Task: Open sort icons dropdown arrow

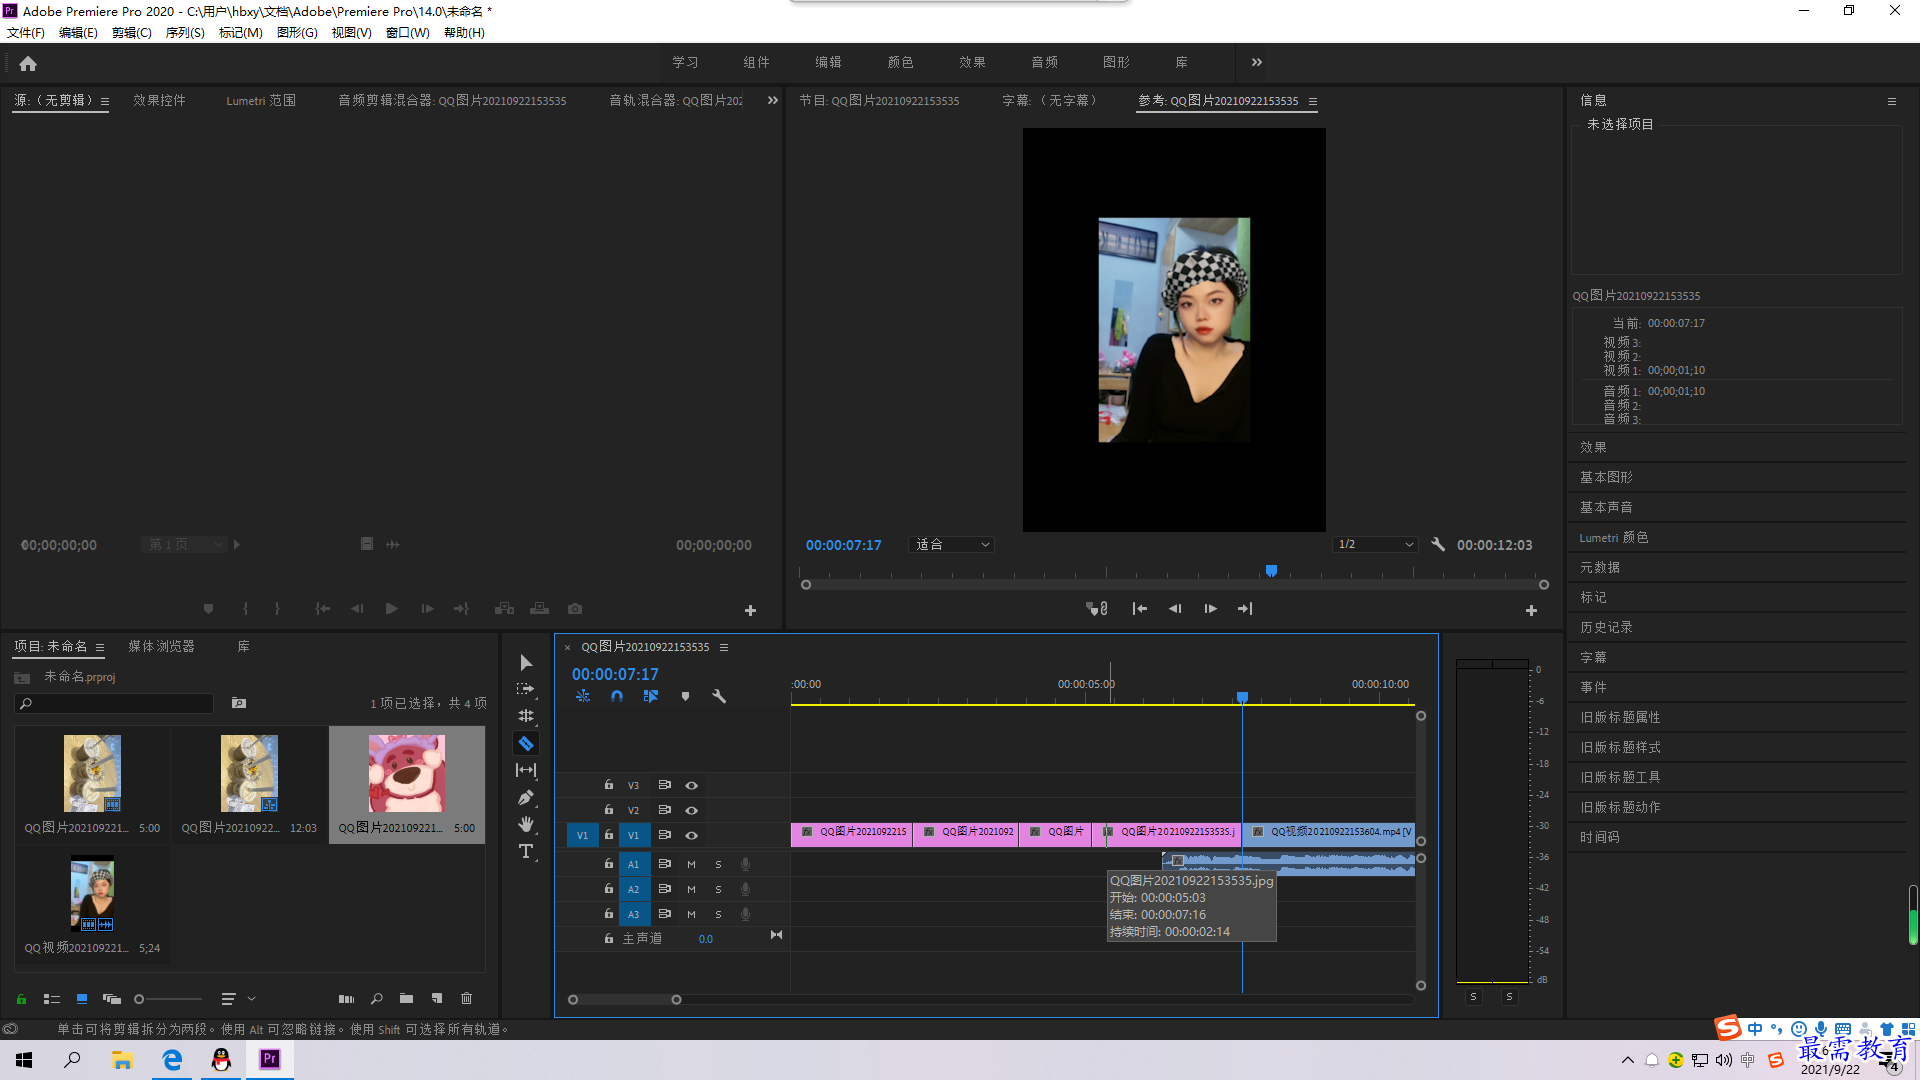Action: tap(251, 999)
